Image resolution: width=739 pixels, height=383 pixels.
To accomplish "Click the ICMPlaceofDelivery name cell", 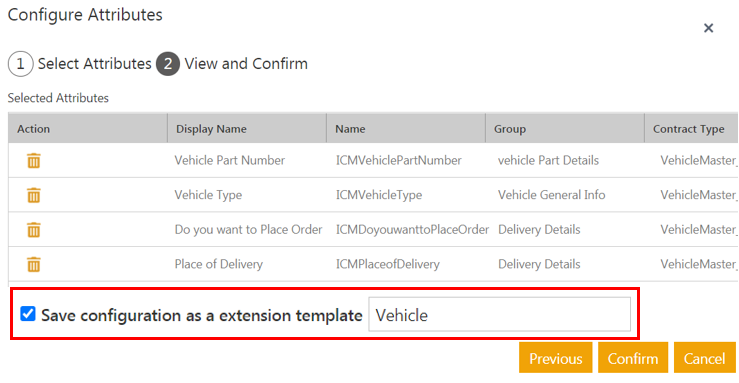I will [387, 264].
